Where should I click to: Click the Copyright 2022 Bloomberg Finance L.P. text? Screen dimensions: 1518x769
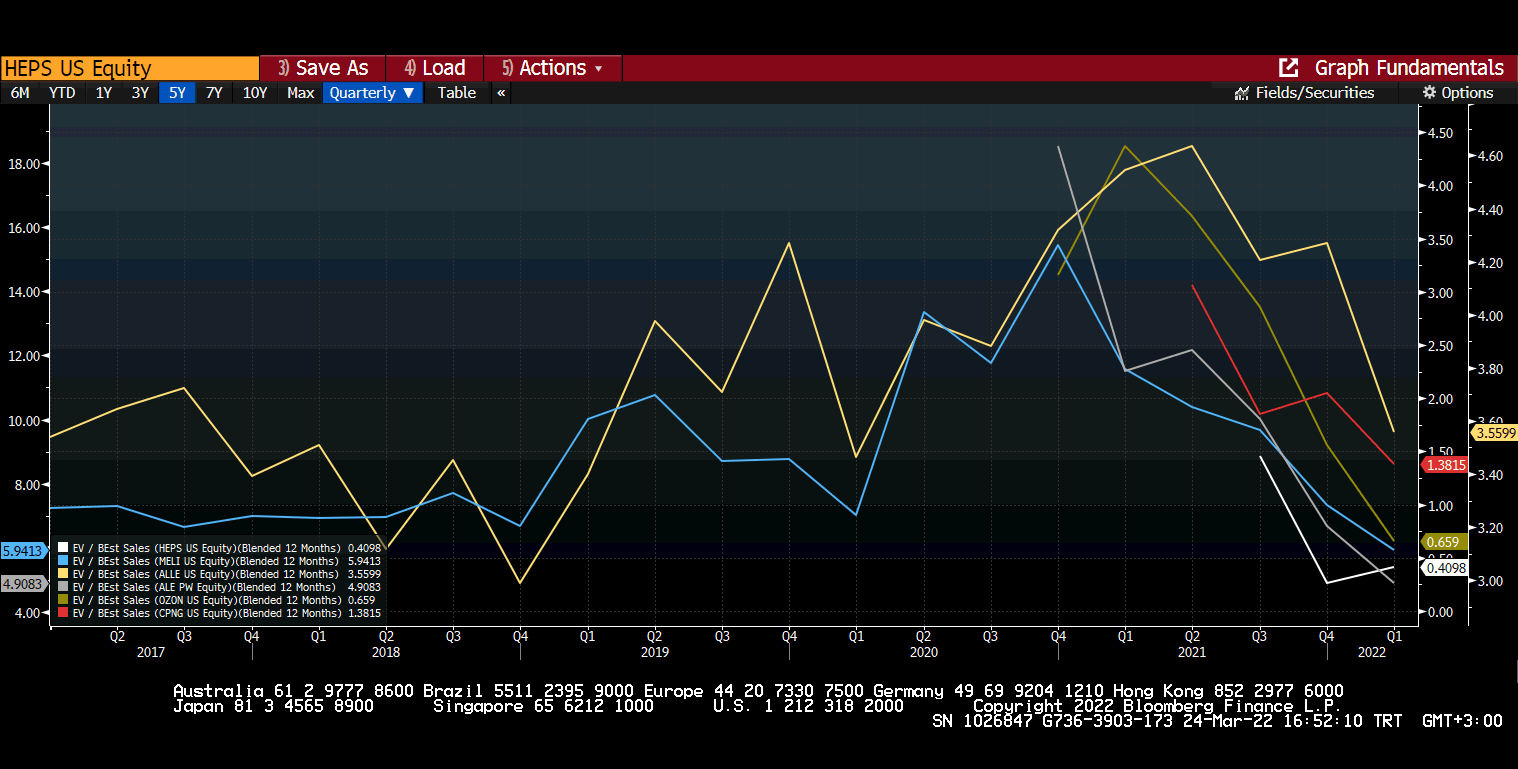pos(1158,706)
